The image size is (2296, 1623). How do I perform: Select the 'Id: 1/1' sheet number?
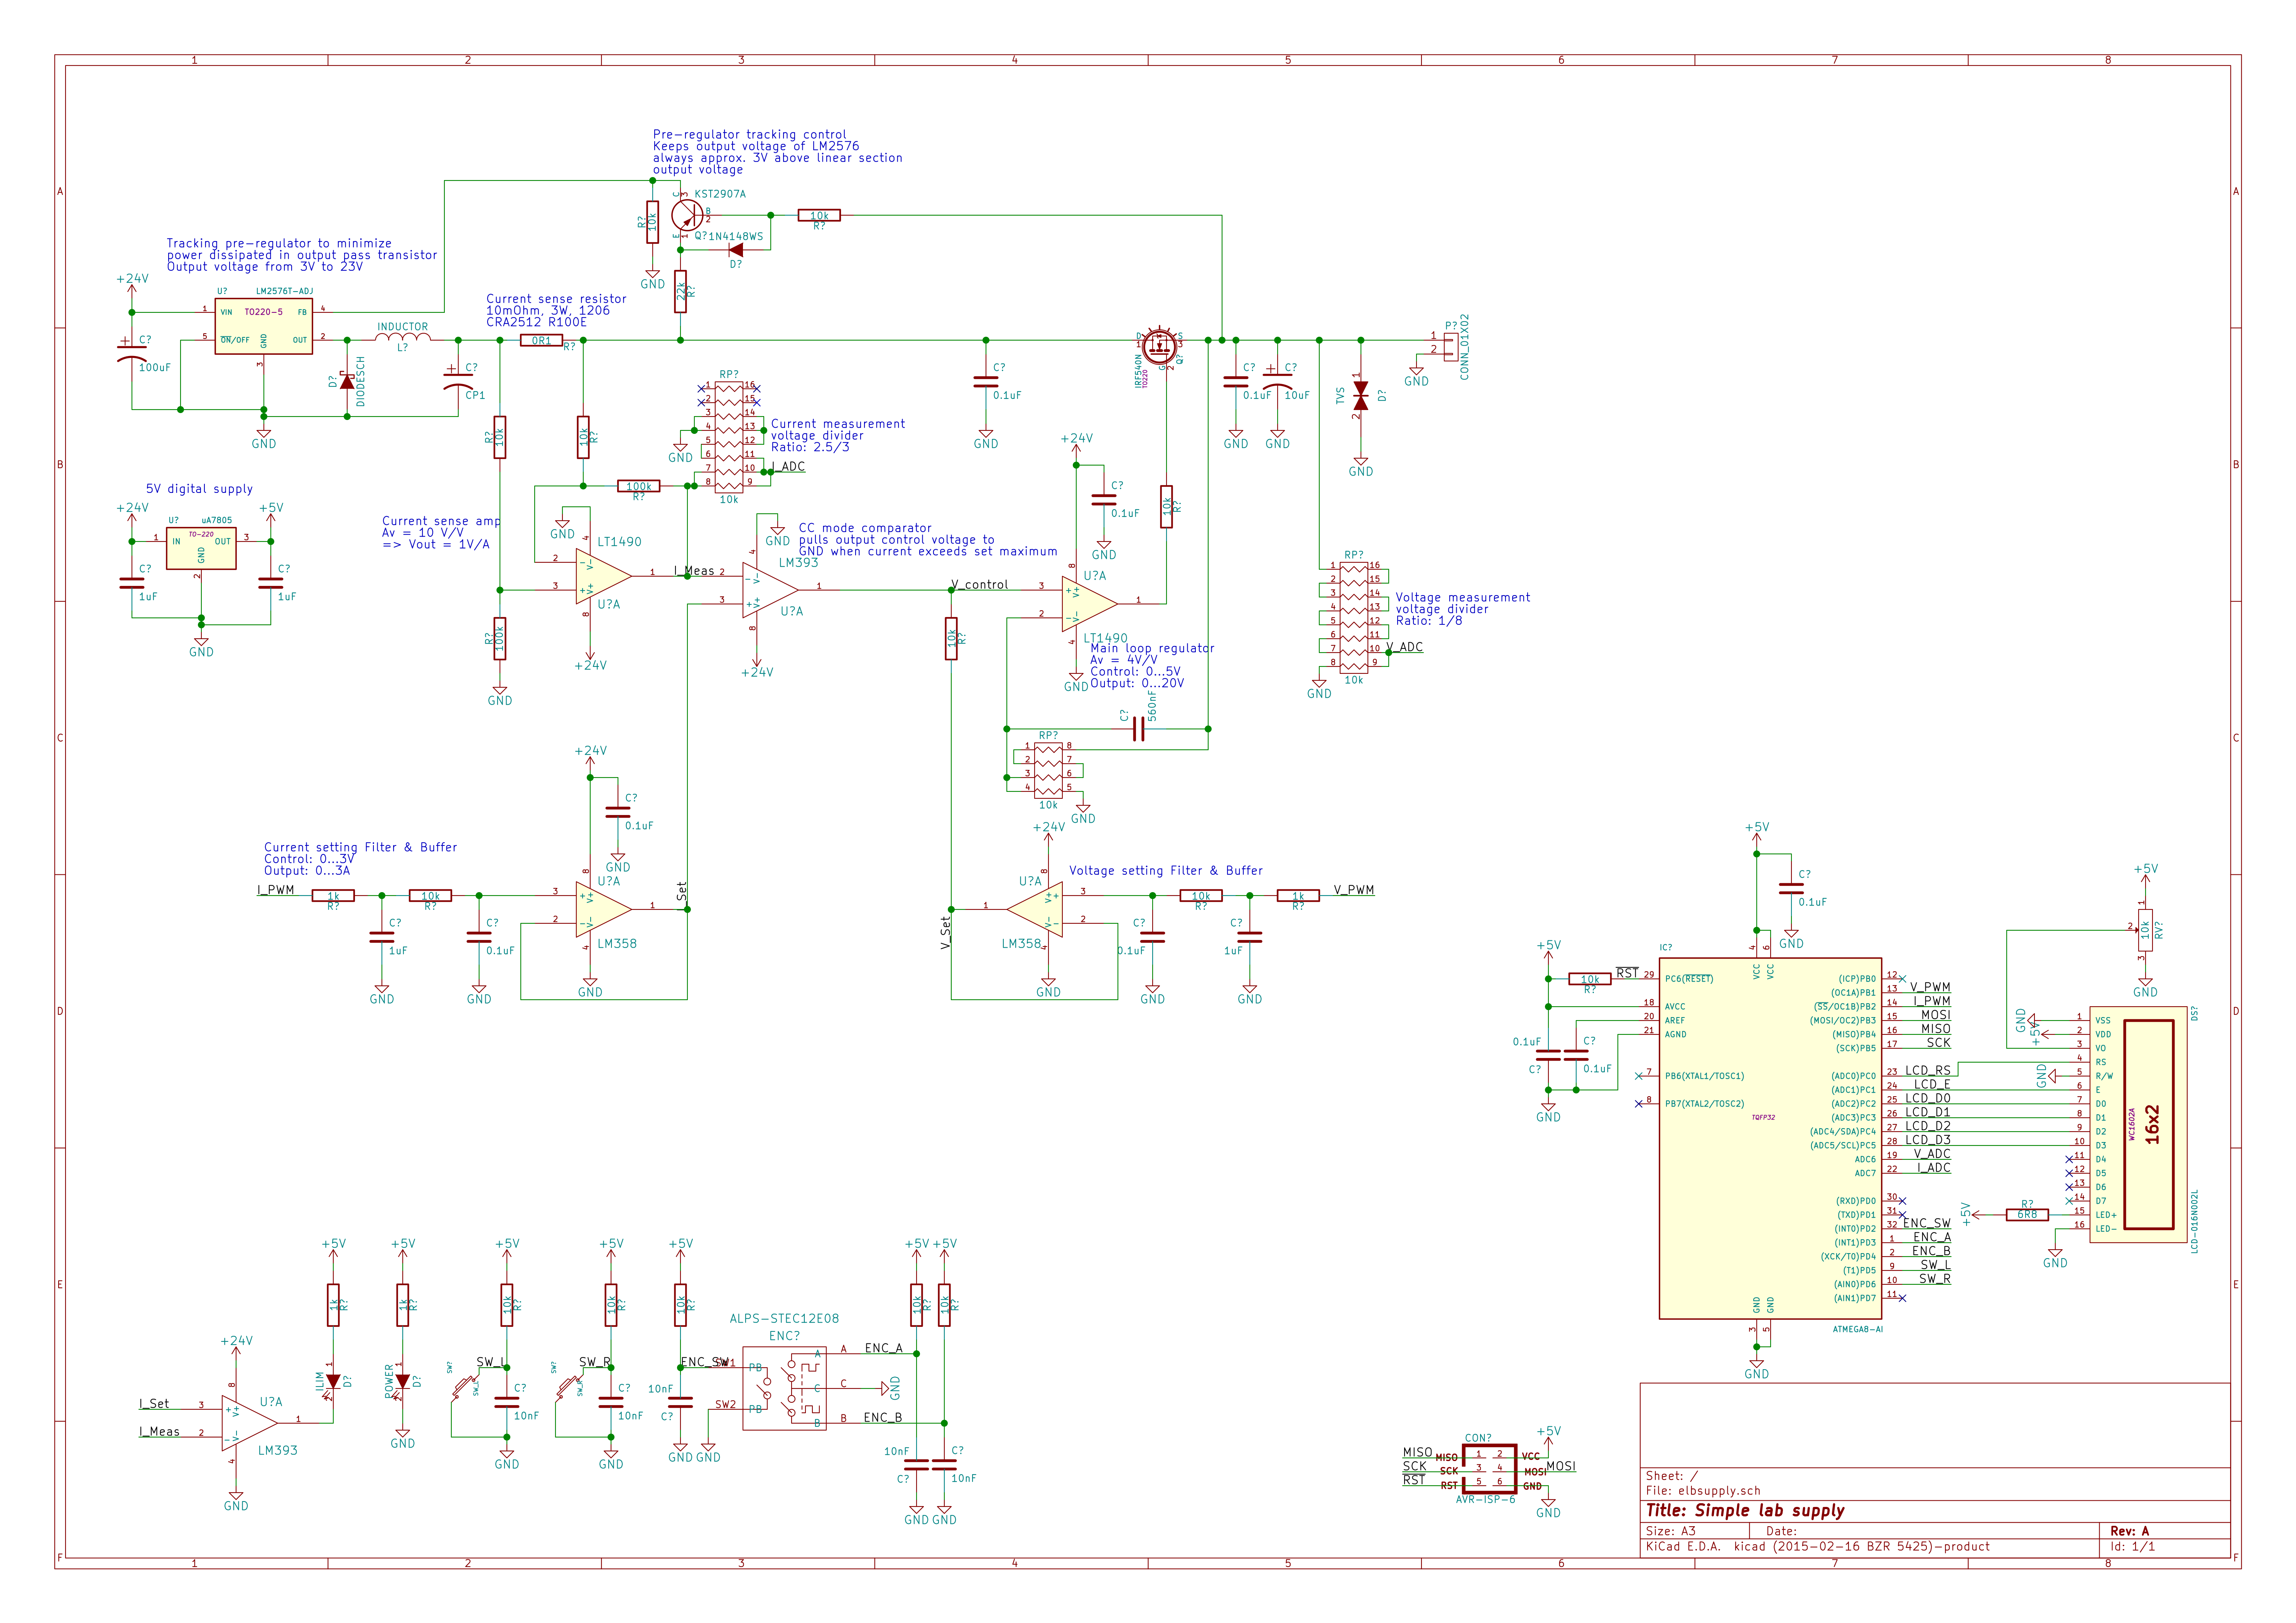2133,1547
